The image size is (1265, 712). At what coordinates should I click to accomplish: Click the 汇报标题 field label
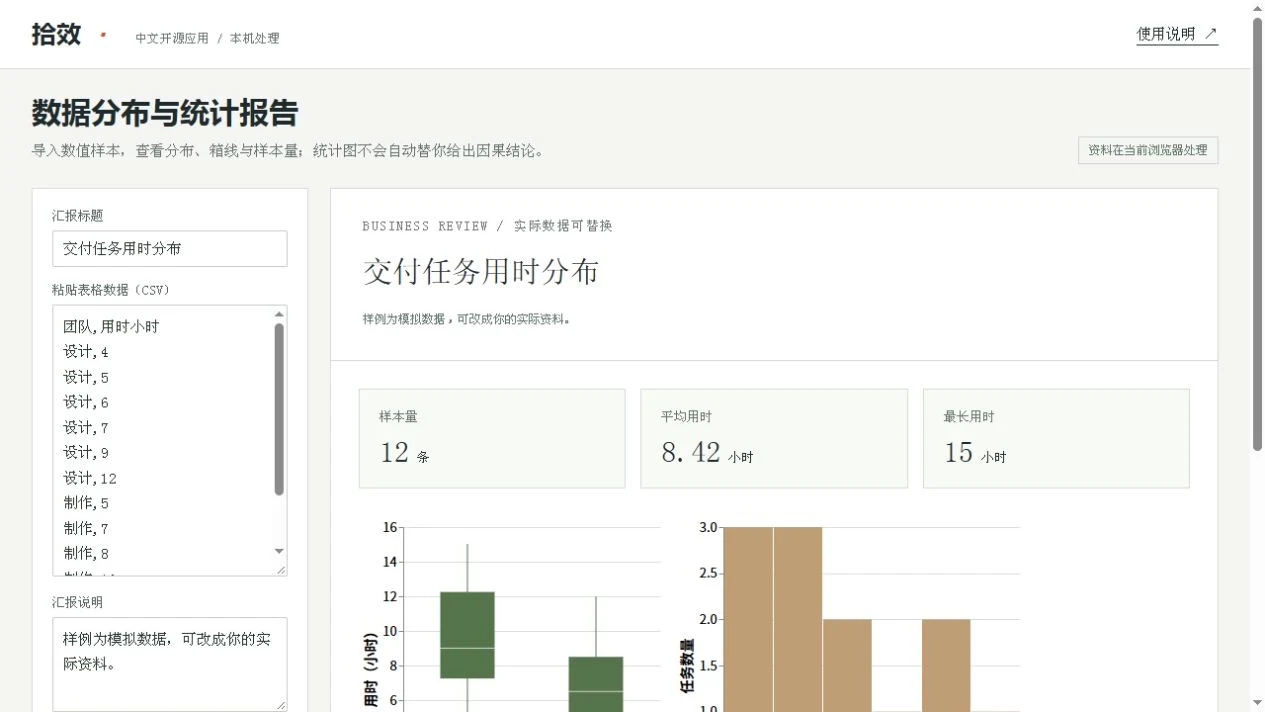(x=78, y=215)
